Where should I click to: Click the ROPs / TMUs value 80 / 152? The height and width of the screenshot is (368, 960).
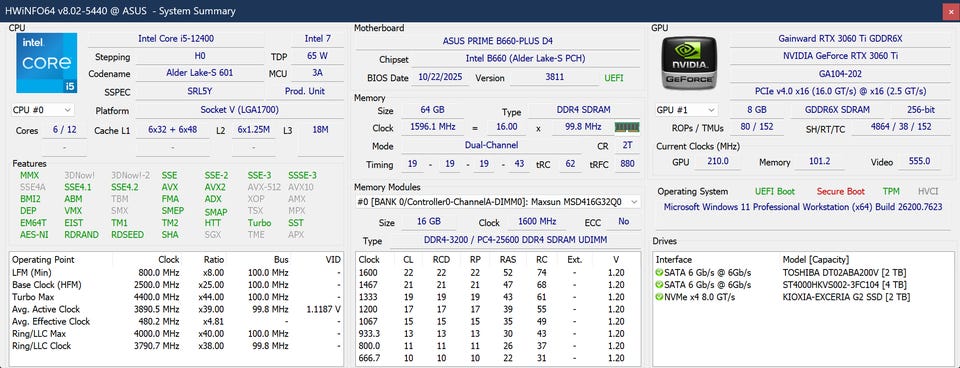[x=756, y=127]
